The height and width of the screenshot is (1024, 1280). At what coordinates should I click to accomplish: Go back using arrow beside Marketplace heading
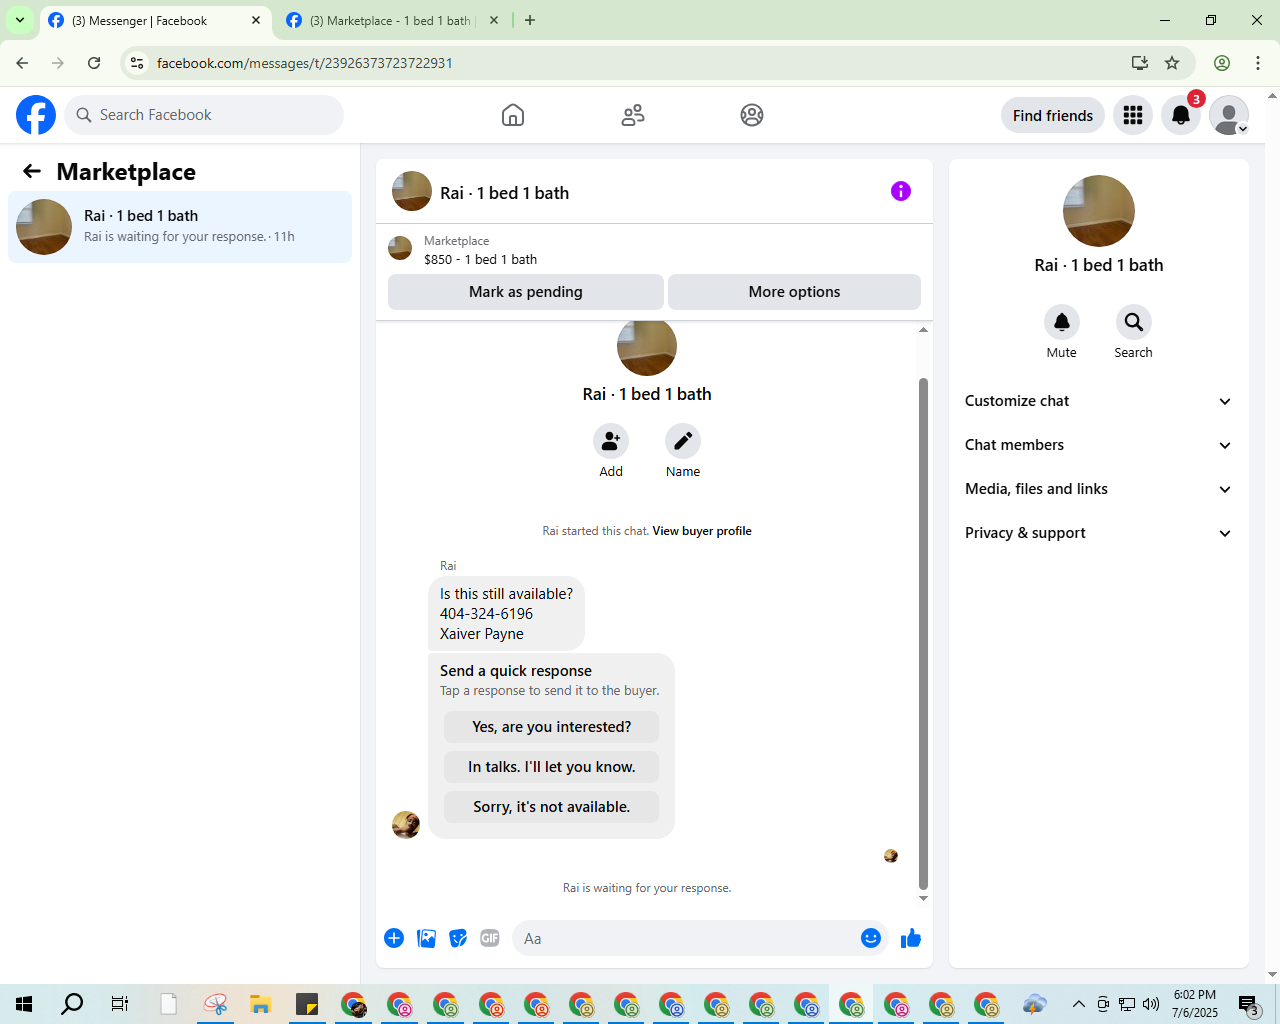[x=32, y=172]
